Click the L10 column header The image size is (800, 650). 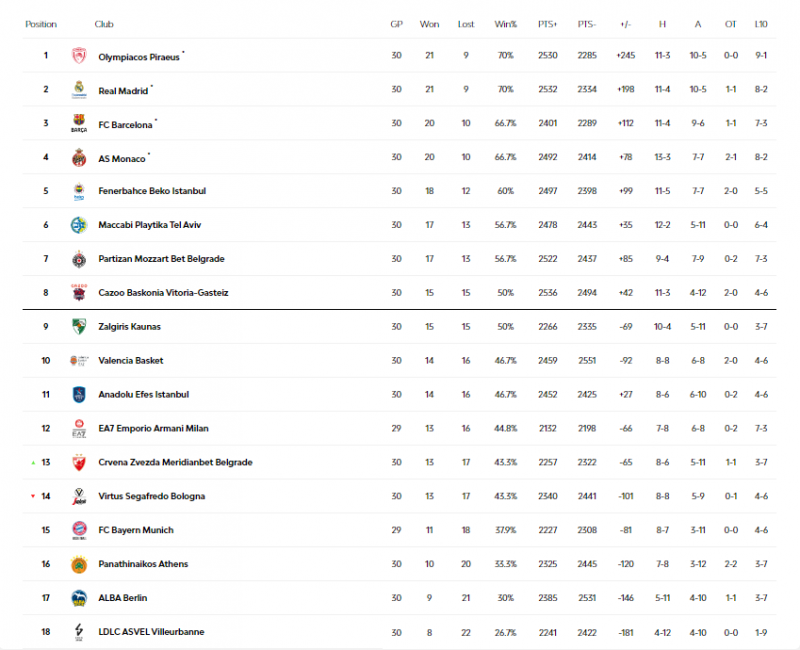[x=759, y=24]
